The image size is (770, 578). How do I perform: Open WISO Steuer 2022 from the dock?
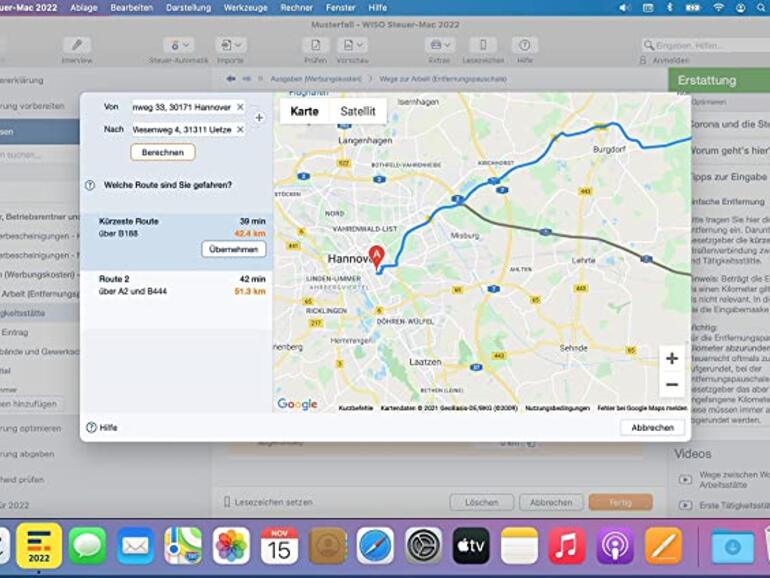coord(39,545)
